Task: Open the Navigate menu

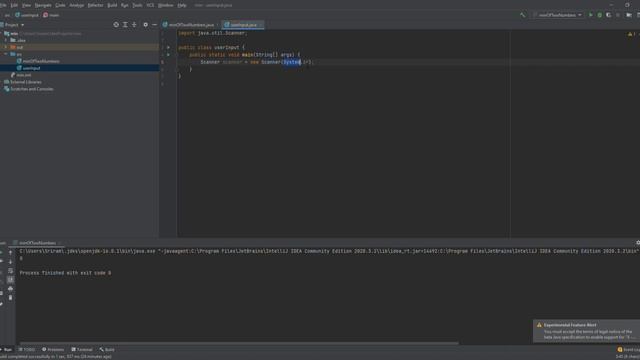Action: 43,5
